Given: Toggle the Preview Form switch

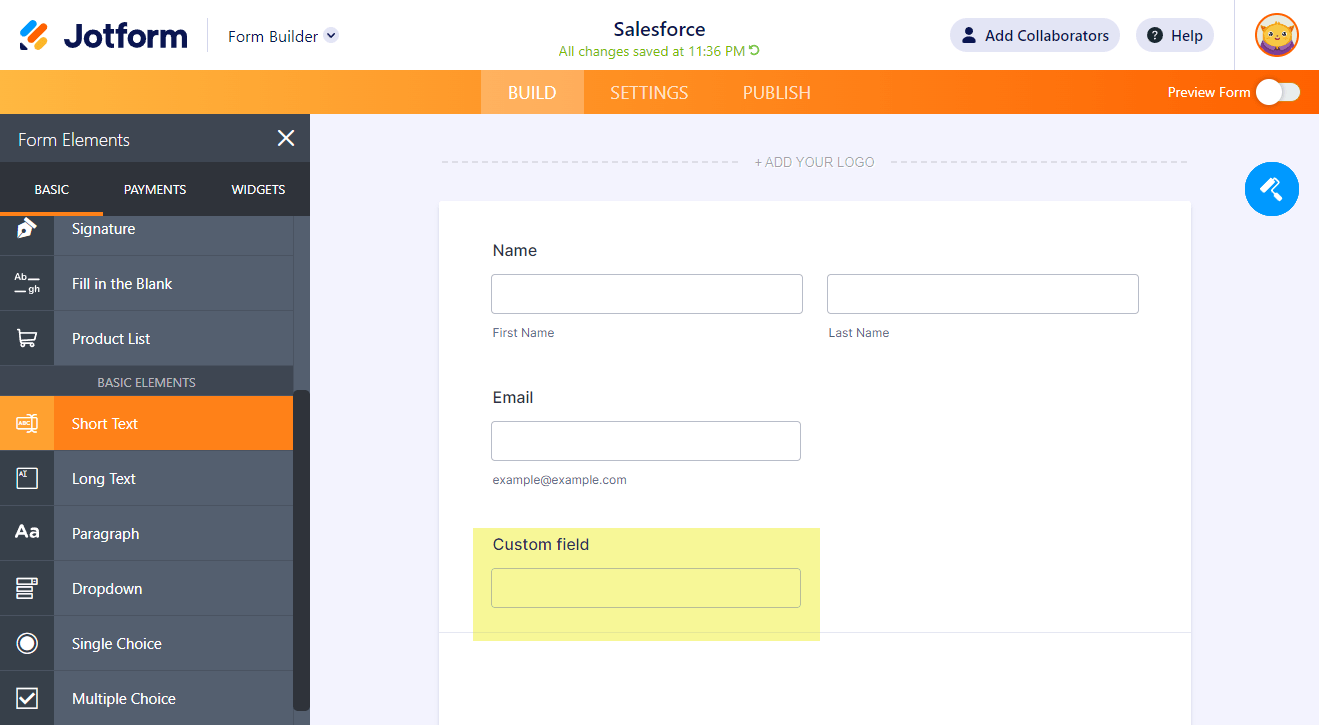Looking at the screenshot, I should (1278, 92).
